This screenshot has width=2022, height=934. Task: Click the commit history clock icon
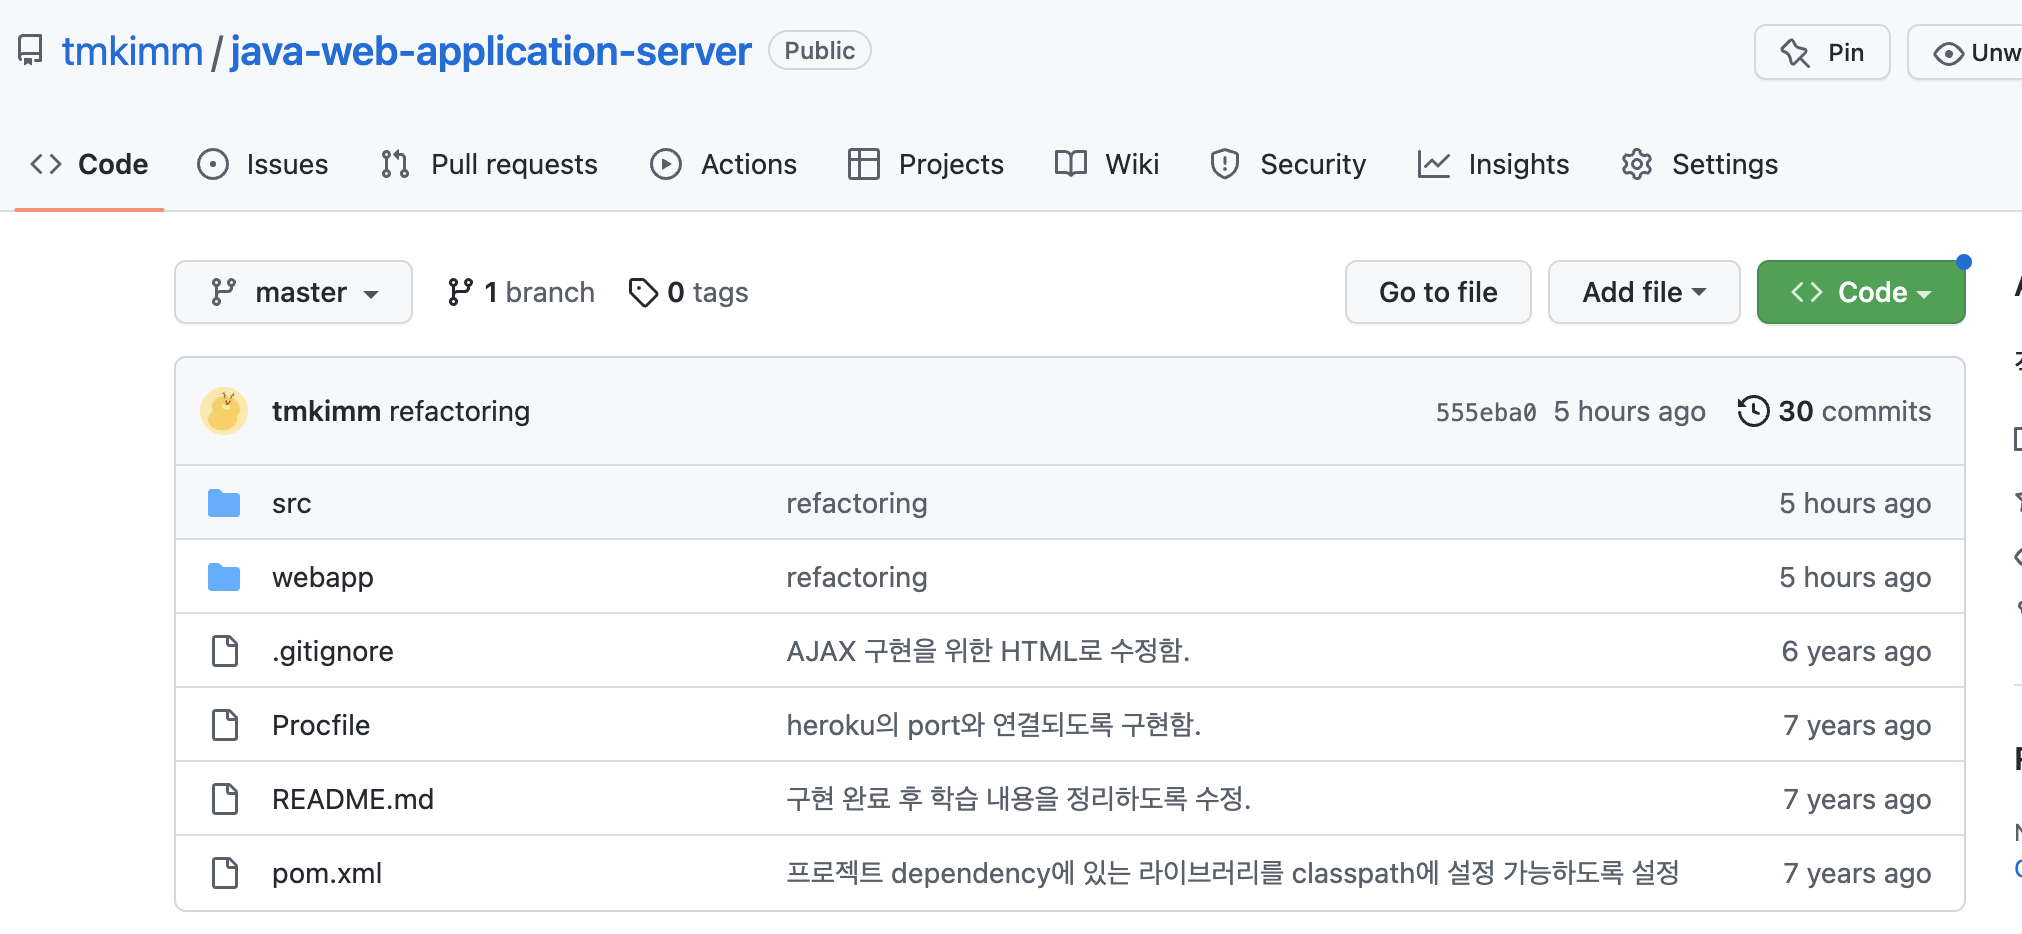1753,411
